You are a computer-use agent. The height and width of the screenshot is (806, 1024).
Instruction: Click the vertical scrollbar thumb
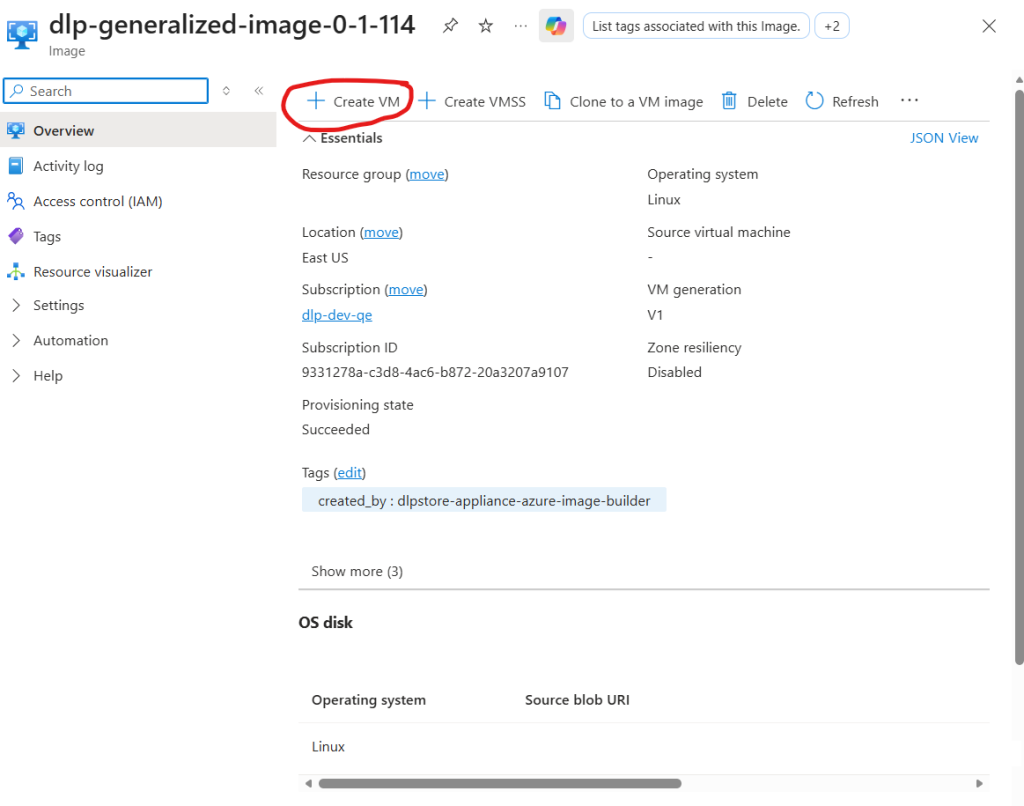tap(1019, 378)
